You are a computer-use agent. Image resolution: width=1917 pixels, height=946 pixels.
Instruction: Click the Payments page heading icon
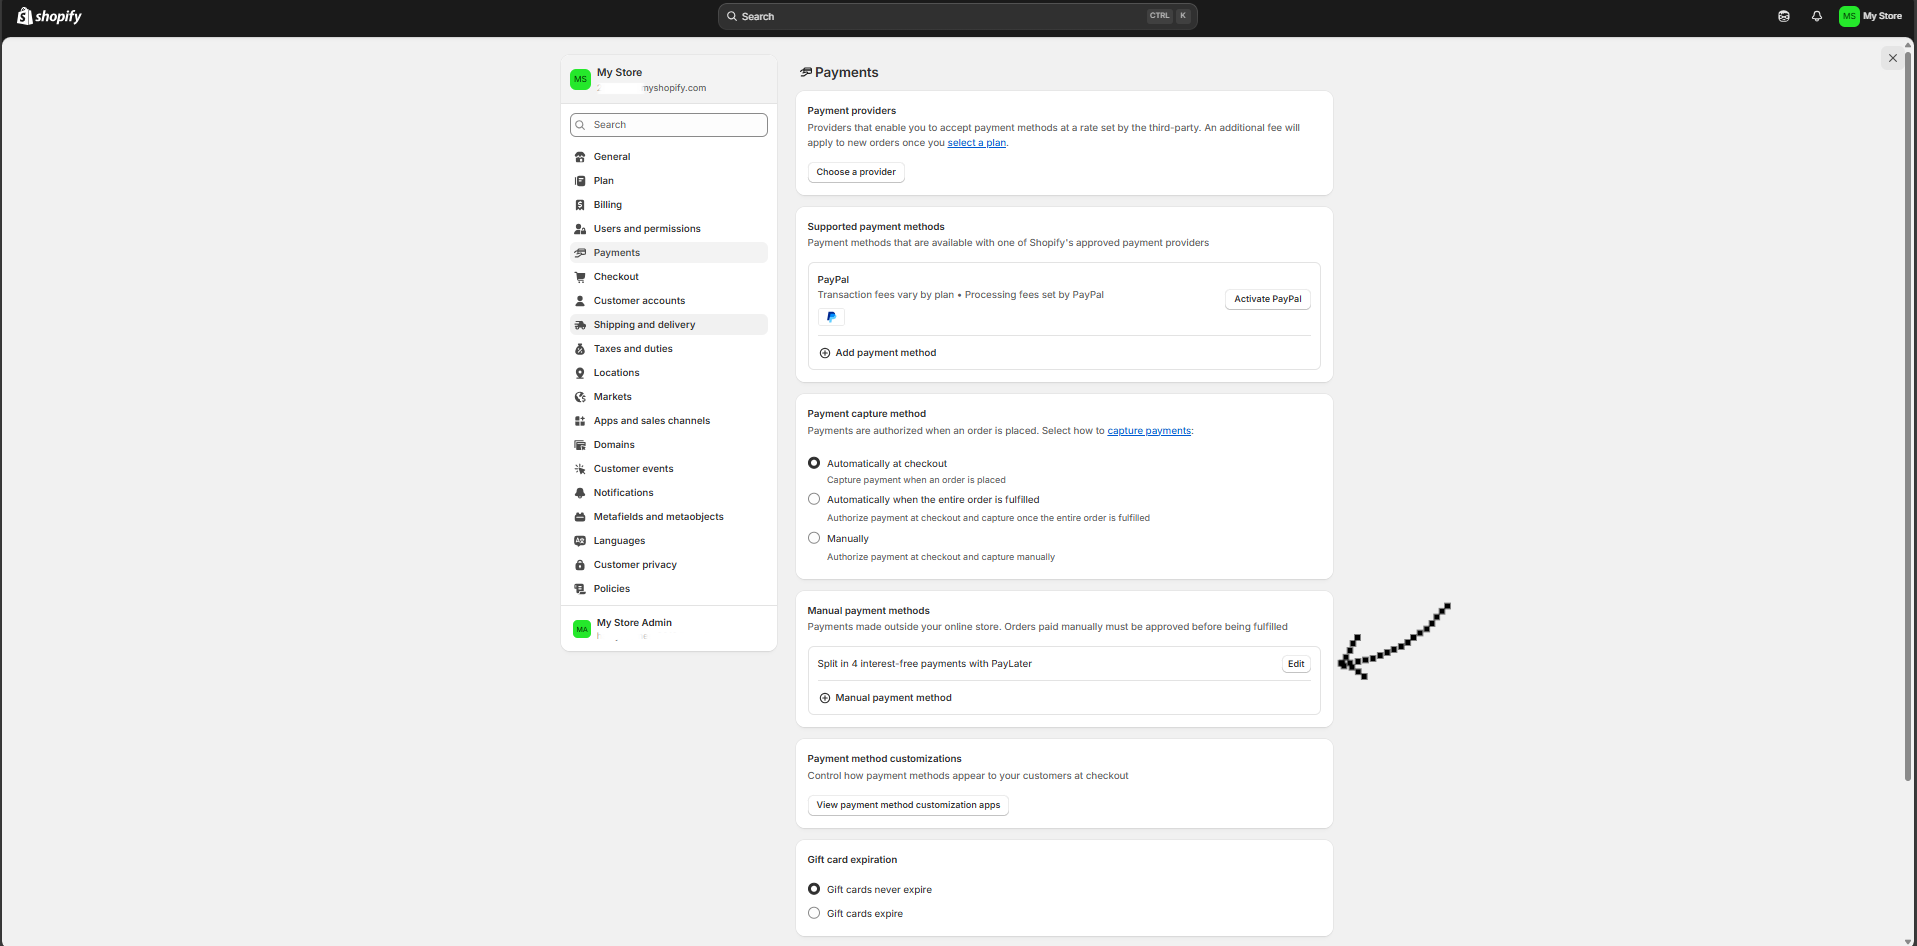point(806,72)
